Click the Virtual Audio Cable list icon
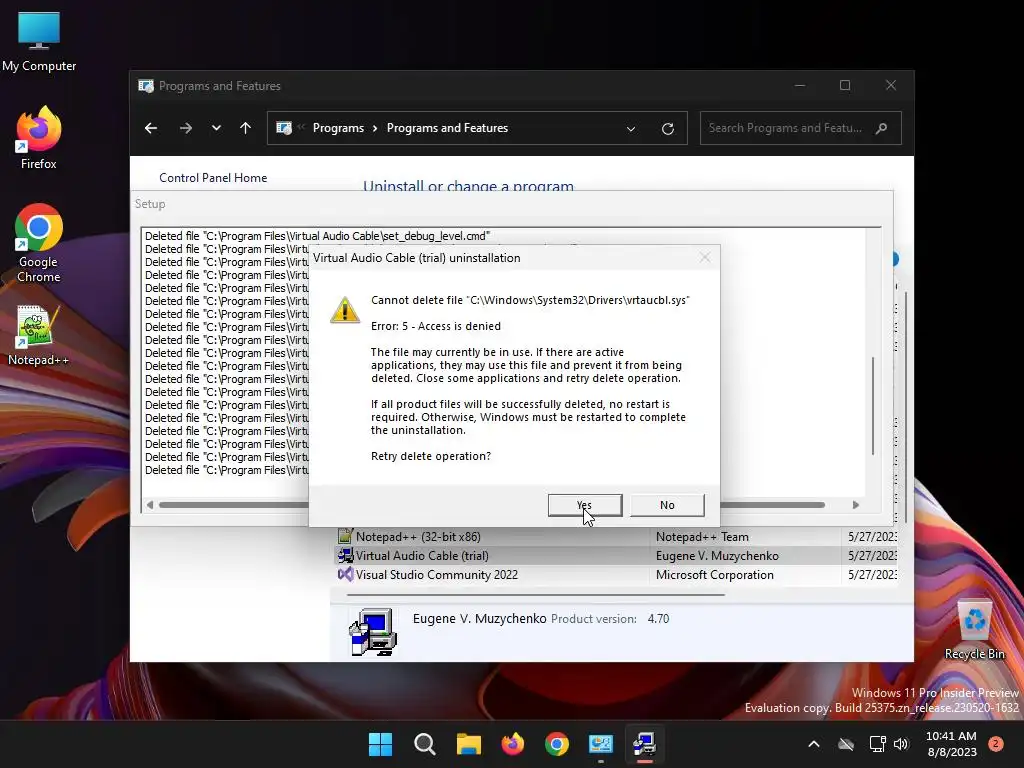Image resolution: width=1024 pixels, height=768 pixels. pos(345,556)
